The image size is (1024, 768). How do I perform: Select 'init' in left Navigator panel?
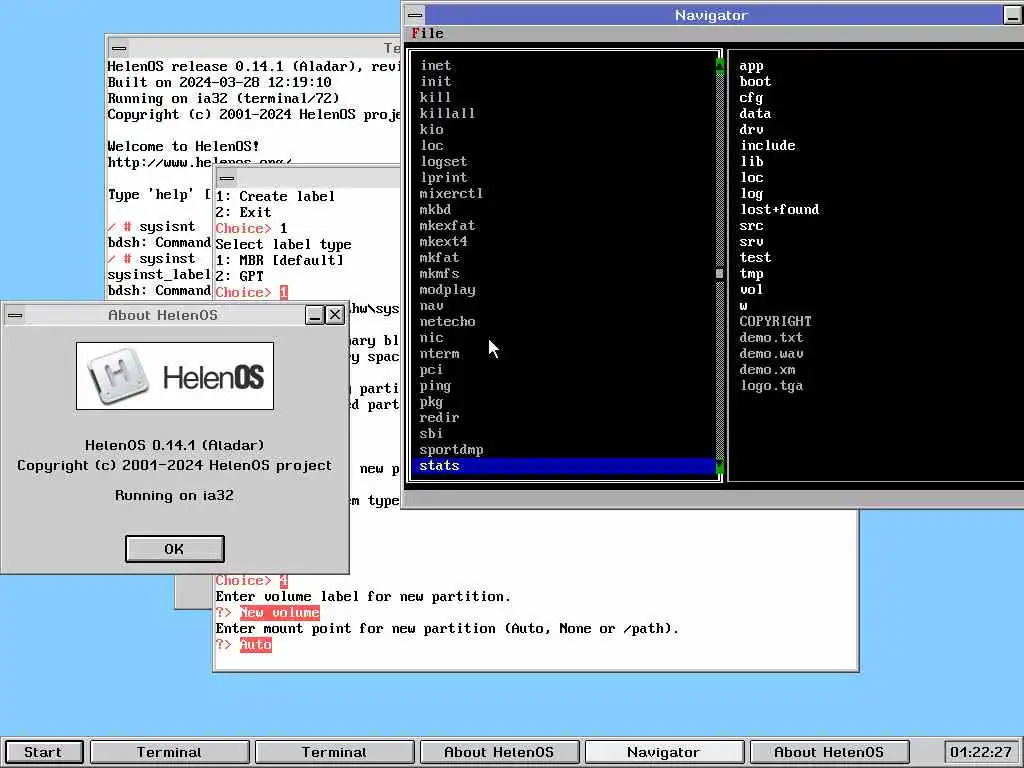436,81
